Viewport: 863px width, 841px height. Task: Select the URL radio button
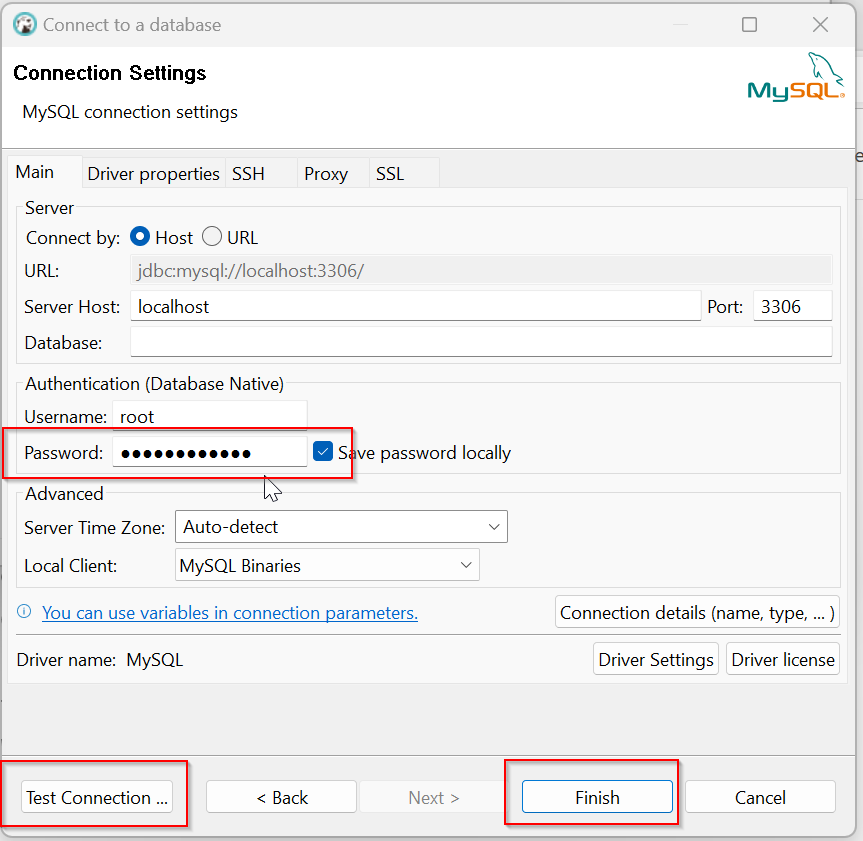coord(212,237)
